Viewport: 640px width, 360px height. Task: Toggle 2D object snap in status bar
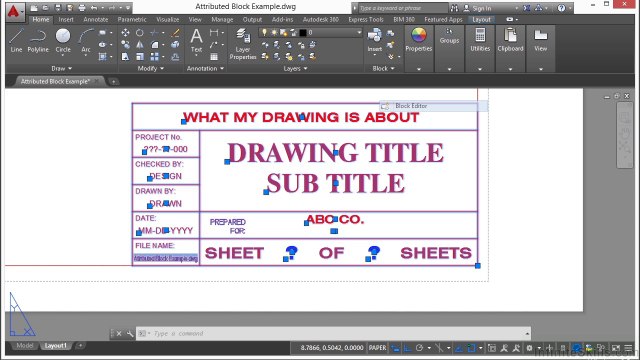coord(472,348)
